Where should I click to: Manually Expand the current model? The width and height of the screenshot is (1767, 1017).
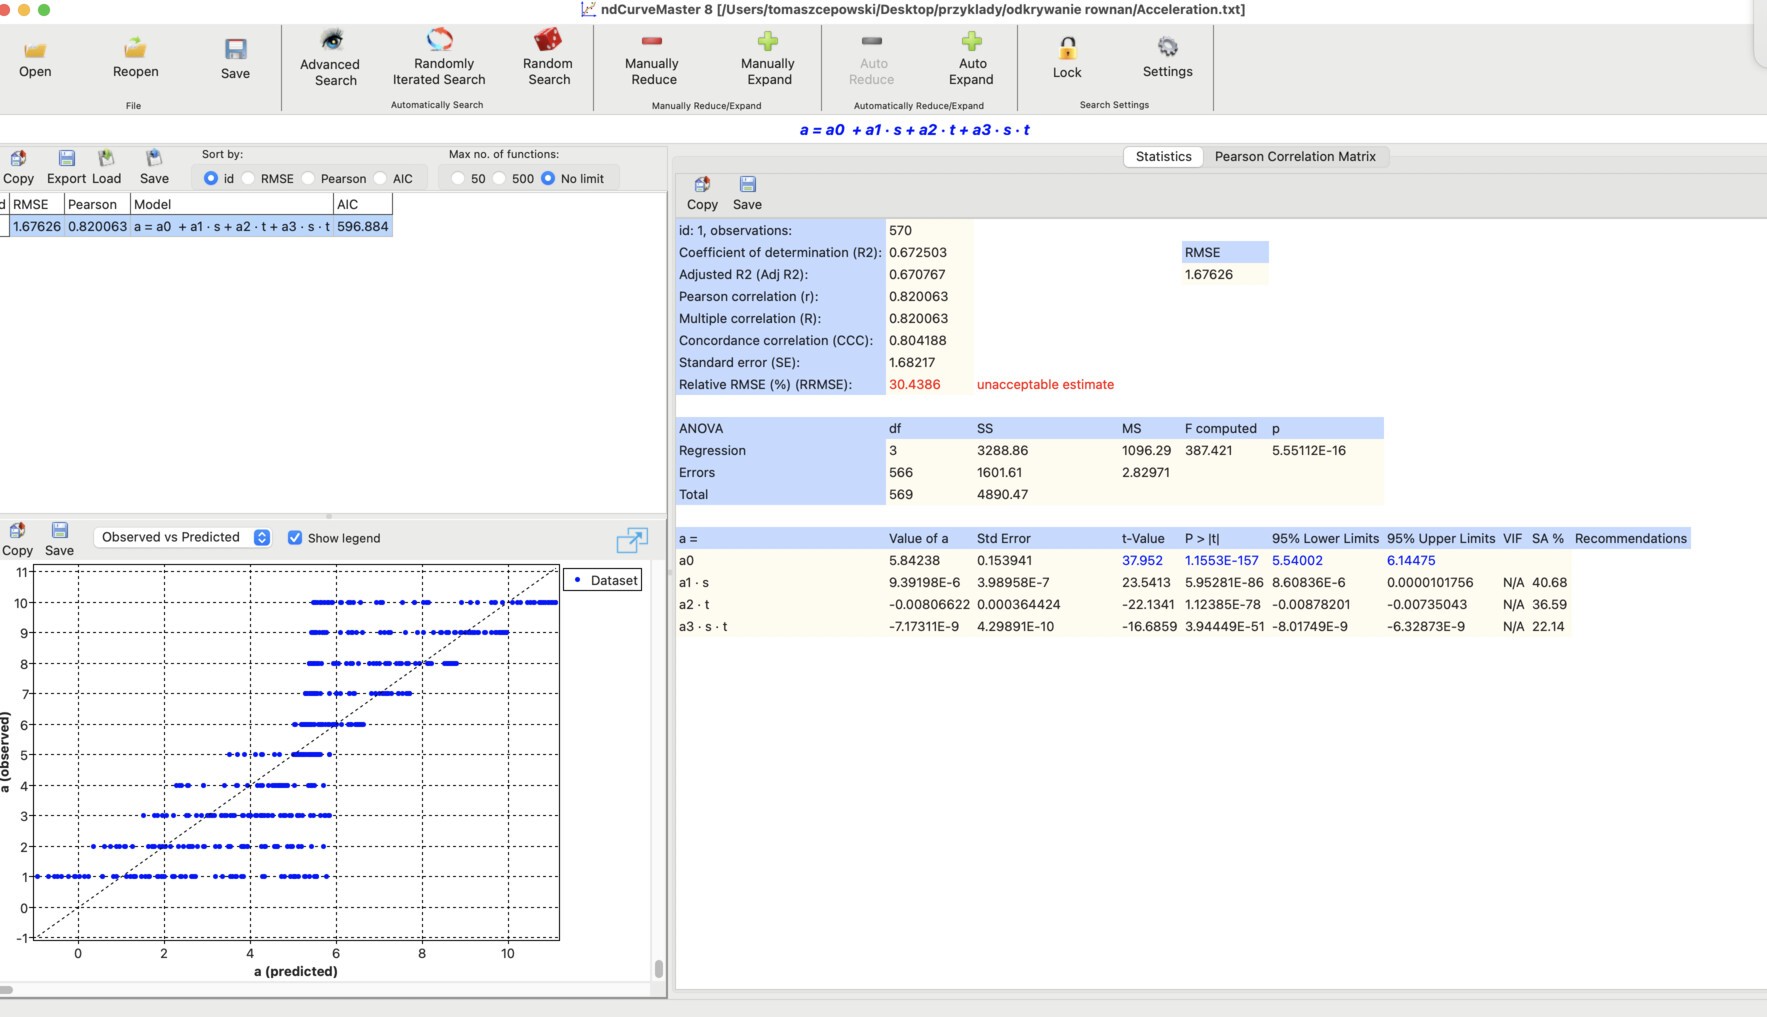tap(768, 62)
